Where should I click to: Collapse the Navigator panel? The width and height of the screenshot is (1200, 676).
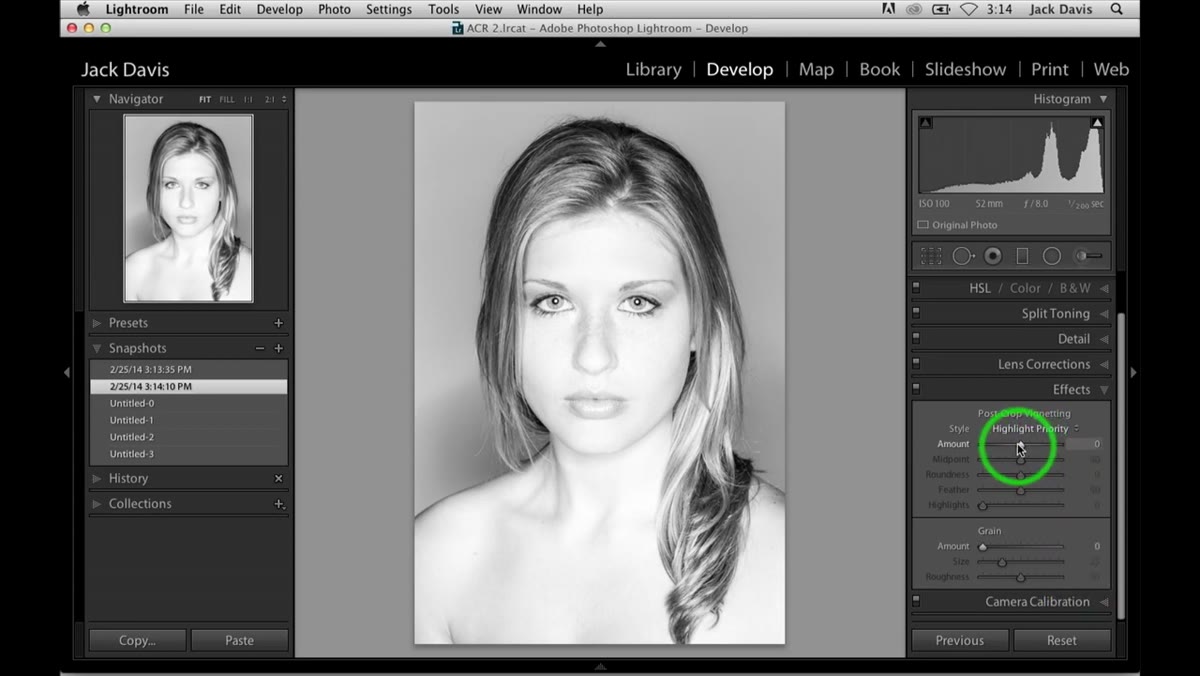pos(97,99)
